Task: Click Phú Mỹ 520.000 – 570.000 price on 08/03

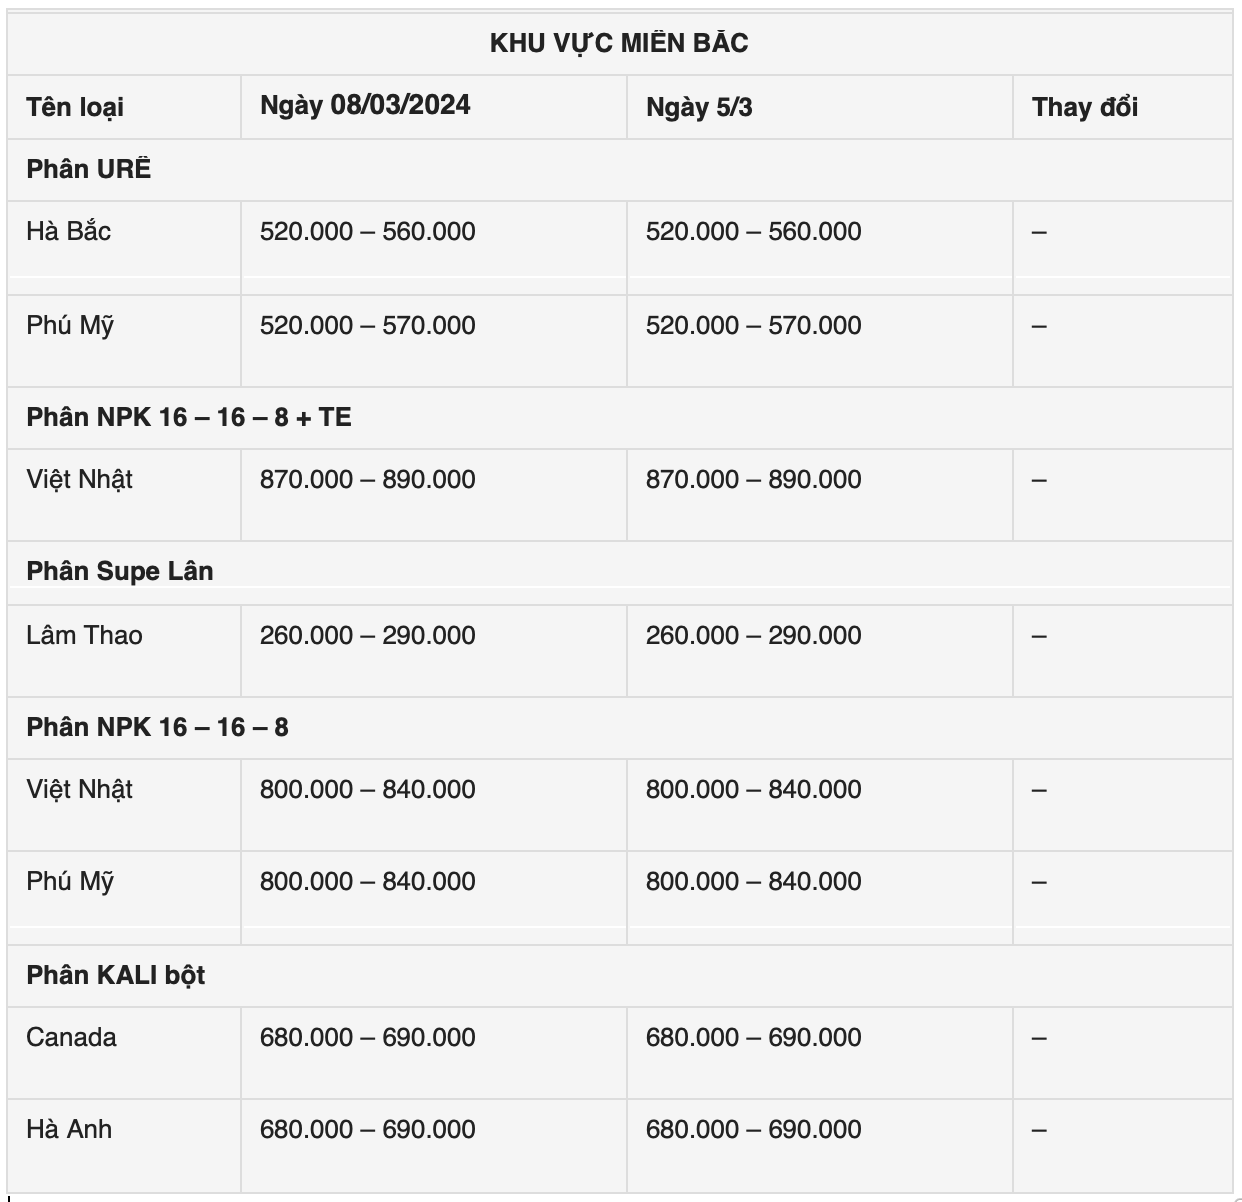Action: point(367,325)
